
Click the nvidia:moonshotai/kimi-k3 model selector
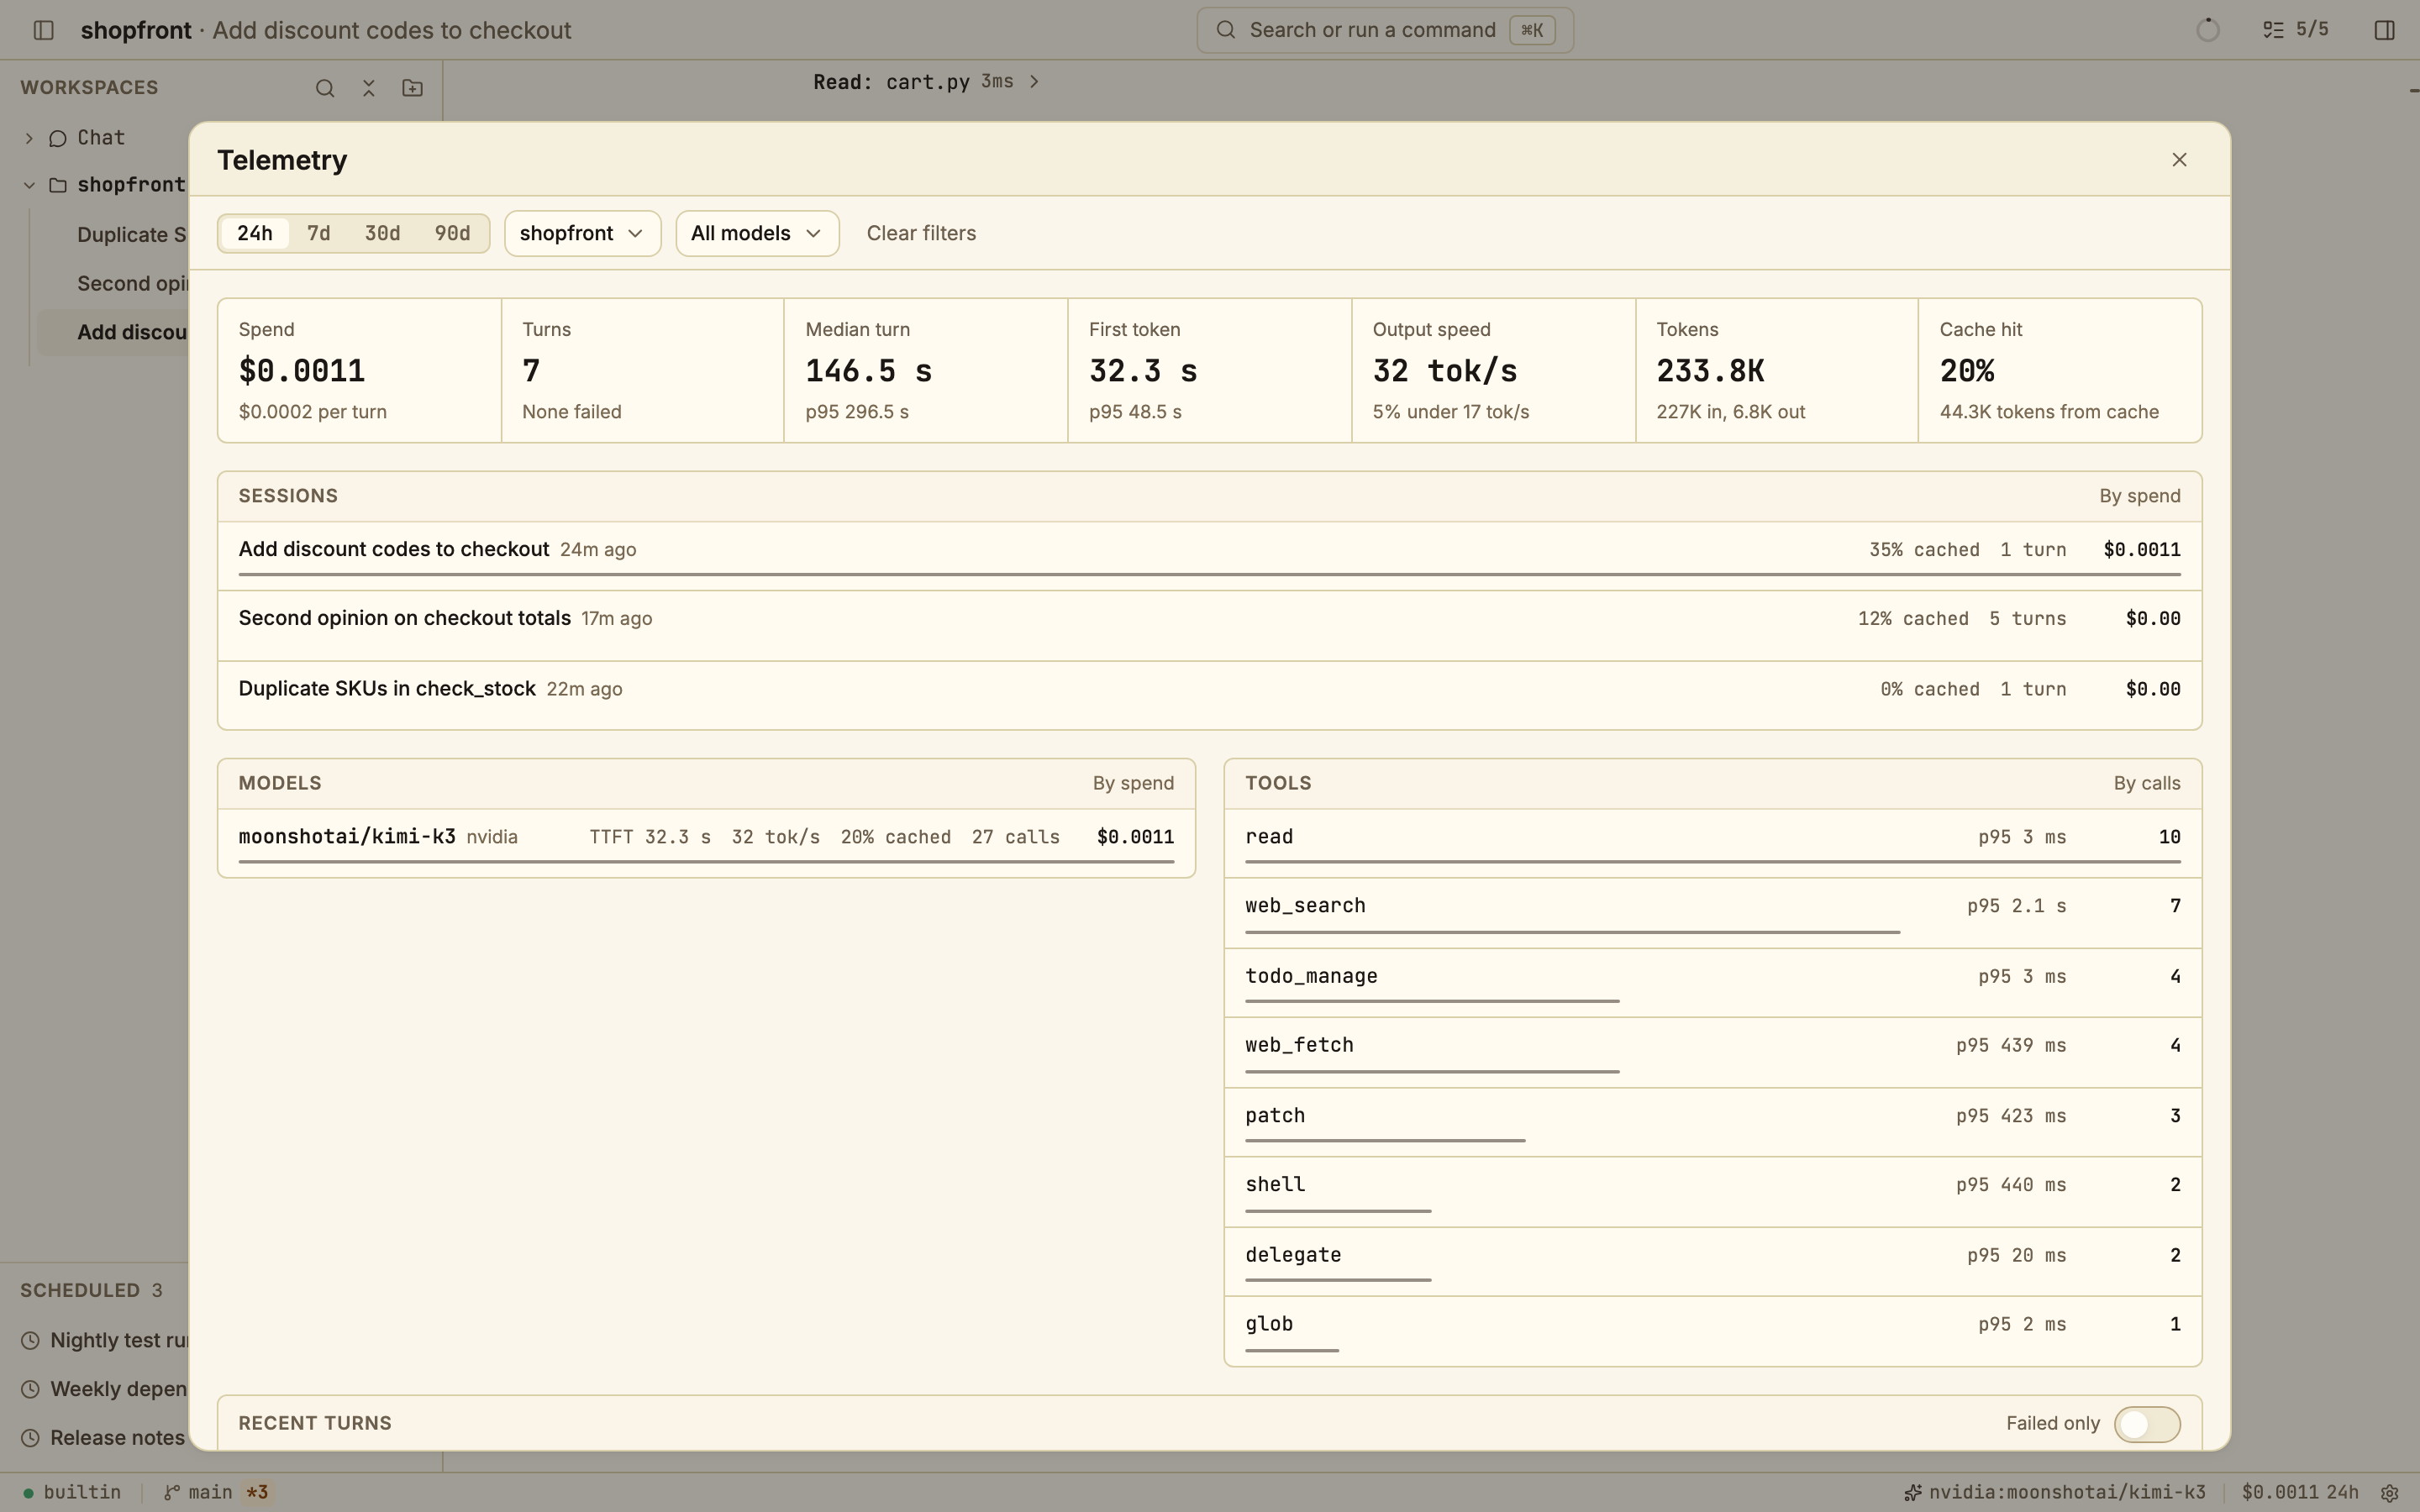point(2055,1492)
